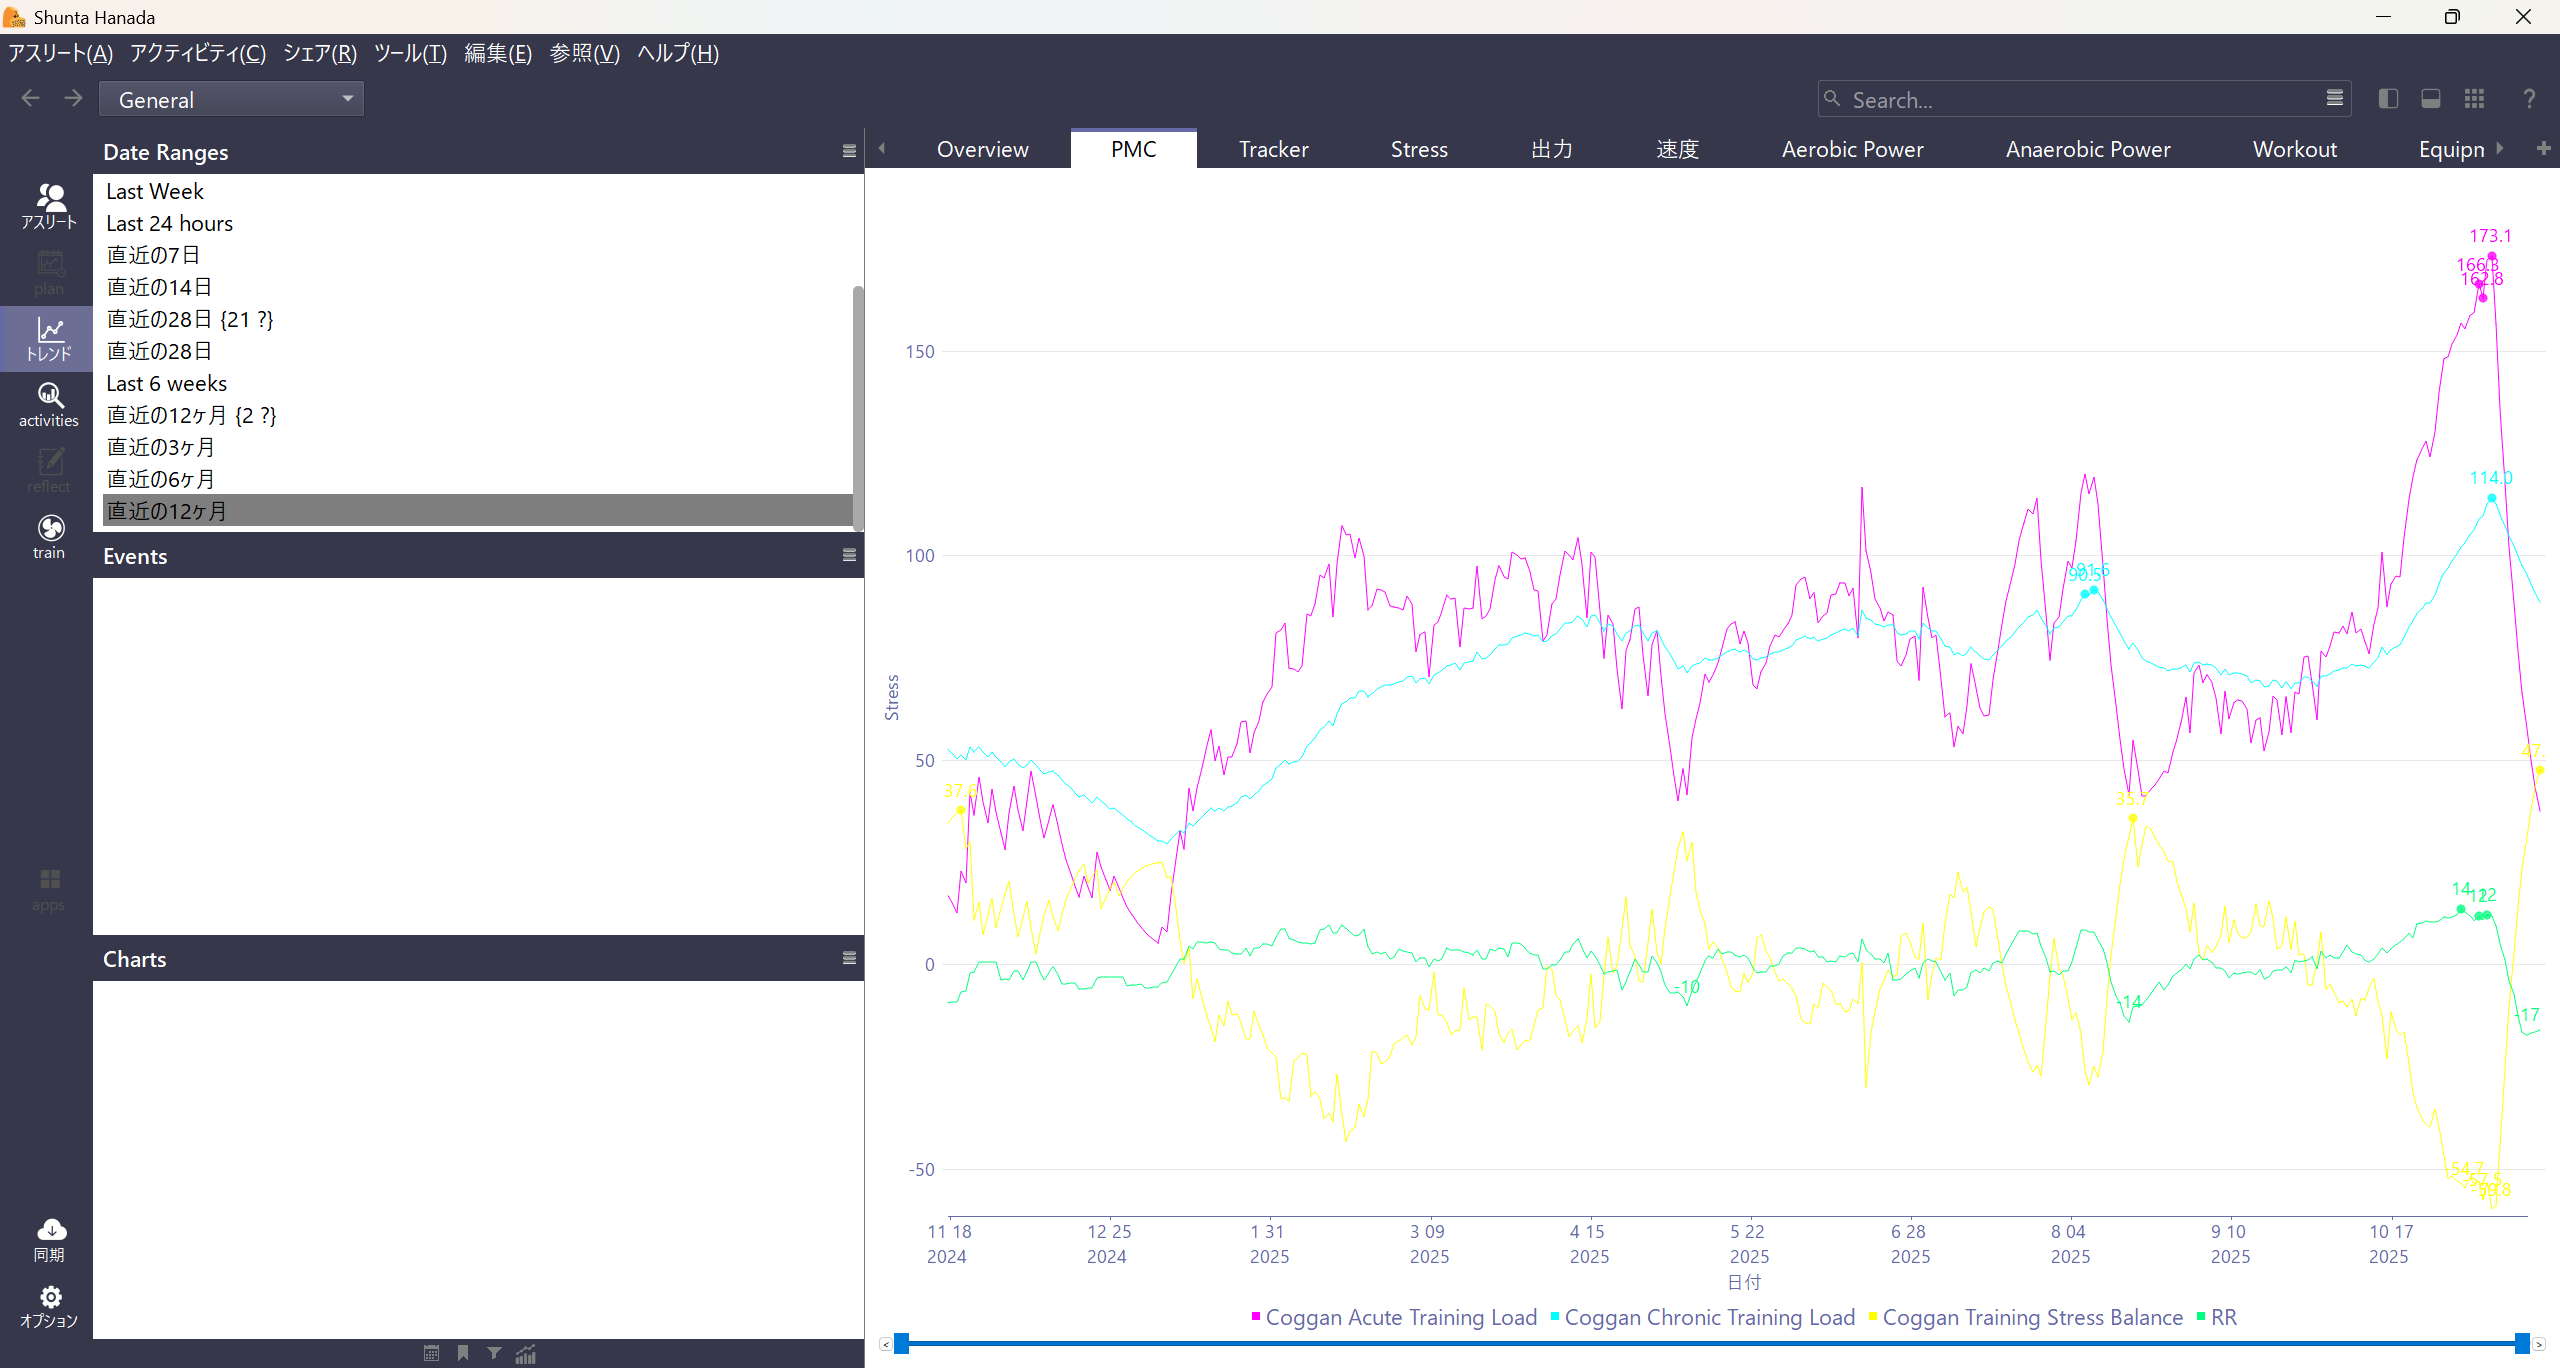Viewport: 2560px width, 1368px height.
Task: Open the train view icon
Action: 48,537
